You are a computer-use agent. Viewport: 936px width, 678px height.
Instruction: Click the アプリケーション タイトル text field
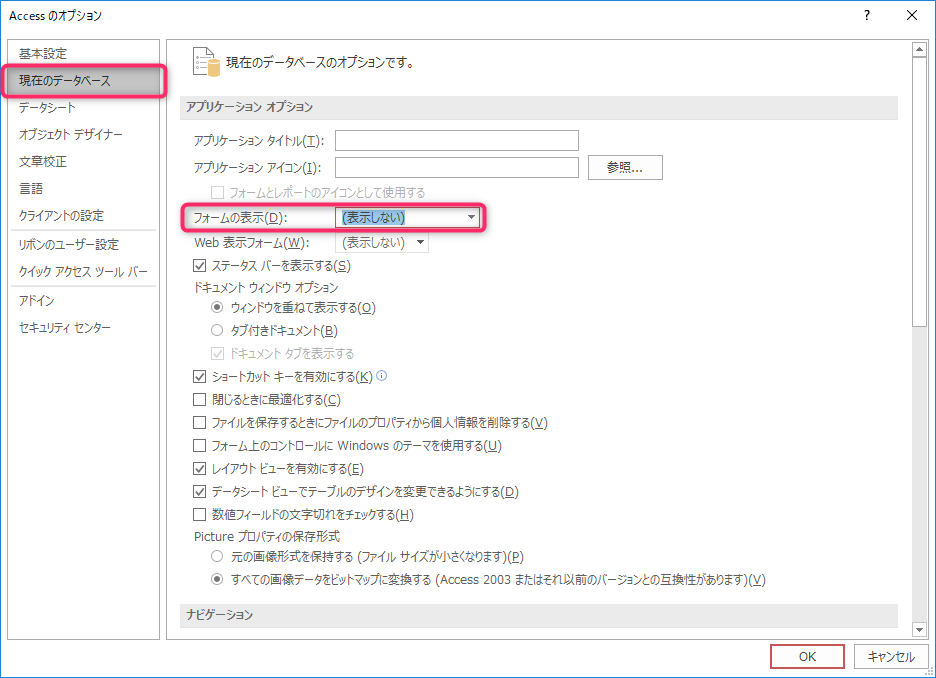[x=457, y=141]
